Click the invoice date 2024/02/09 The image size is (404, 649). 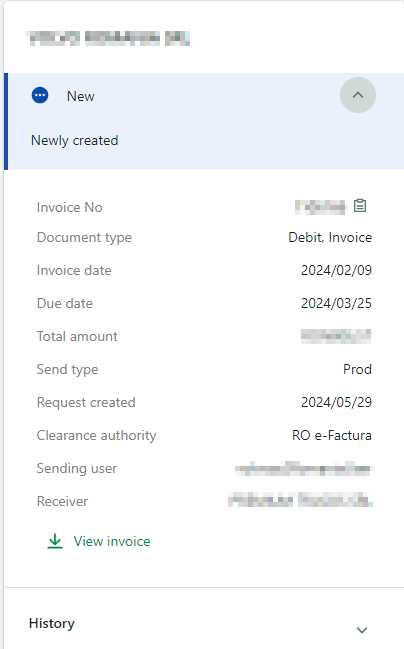pyautogui.click(x=336, y=270)
